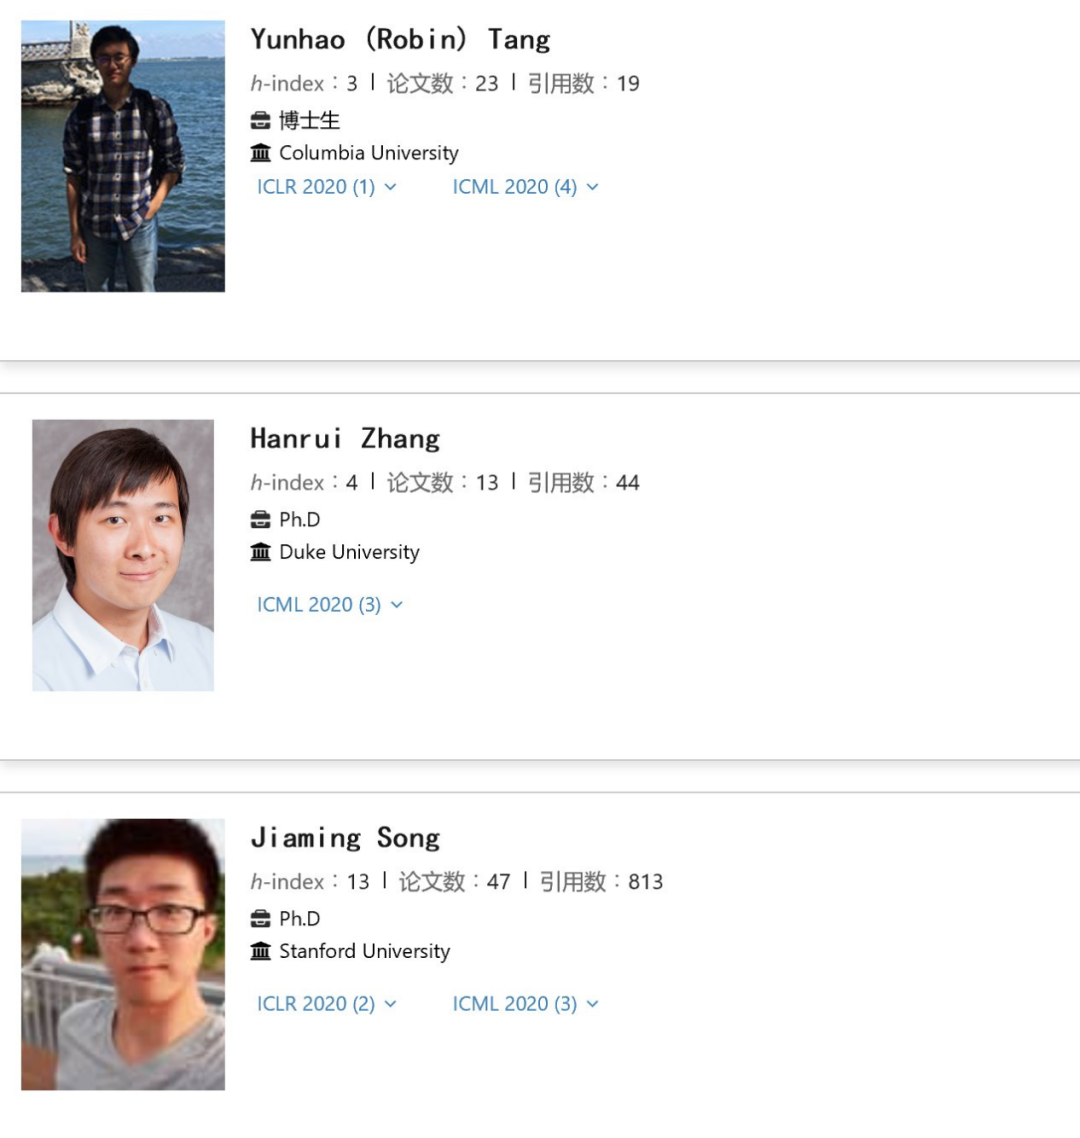Click the briefcase icon beside 博士生
1080x1138 pixels.
click(x=260, y=121)
